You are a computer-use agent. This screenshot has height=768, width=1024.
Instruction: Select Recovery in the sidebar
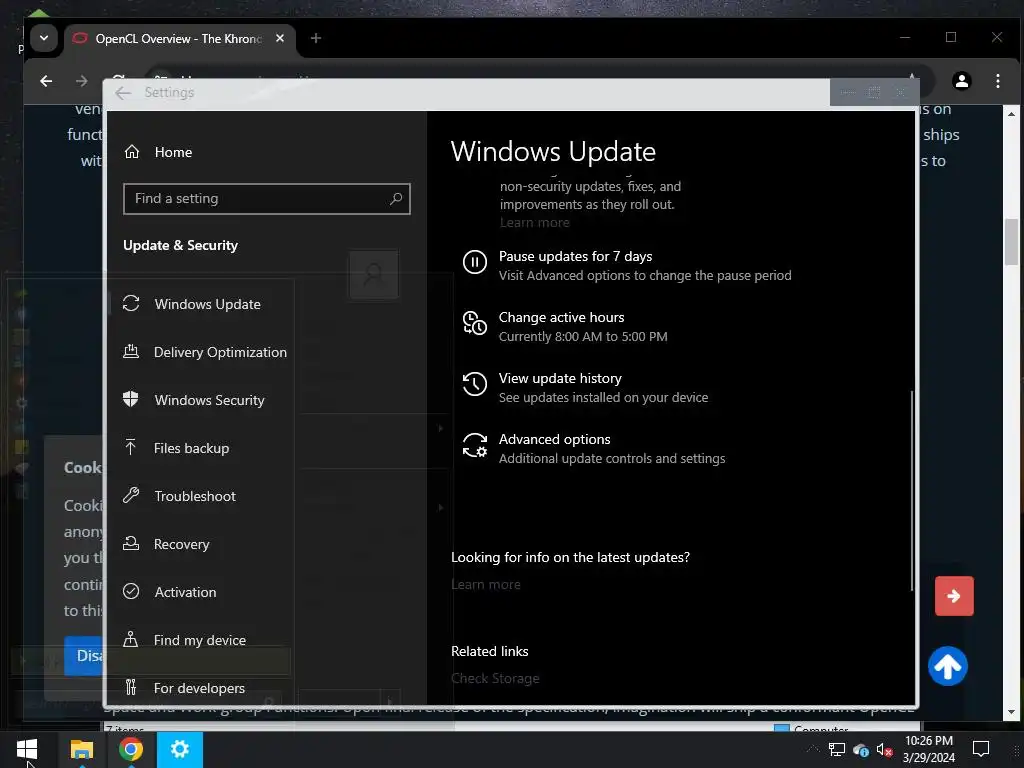[181, 544]
